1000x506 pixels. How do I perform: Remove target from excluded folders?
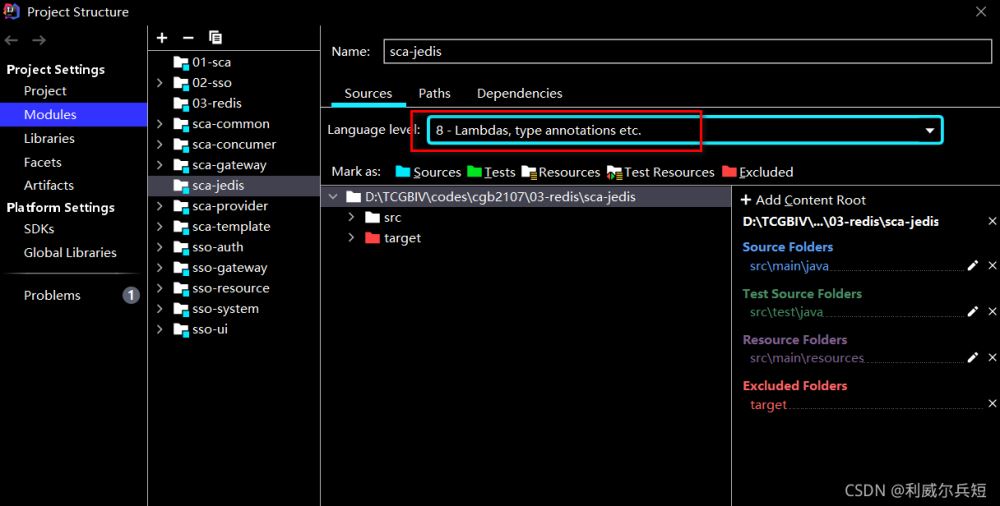coord(992,403)
